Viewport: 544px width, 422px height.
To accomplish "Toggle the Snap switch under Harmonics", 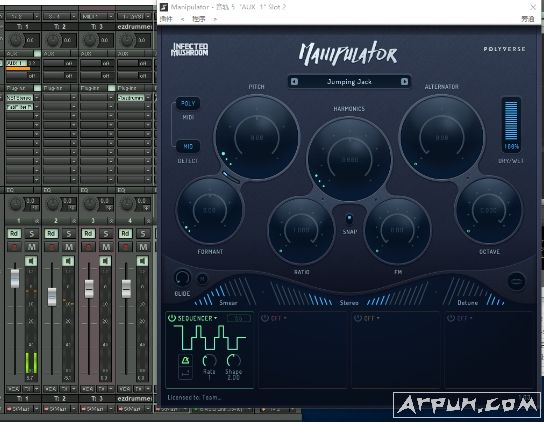I will [349, 219].
